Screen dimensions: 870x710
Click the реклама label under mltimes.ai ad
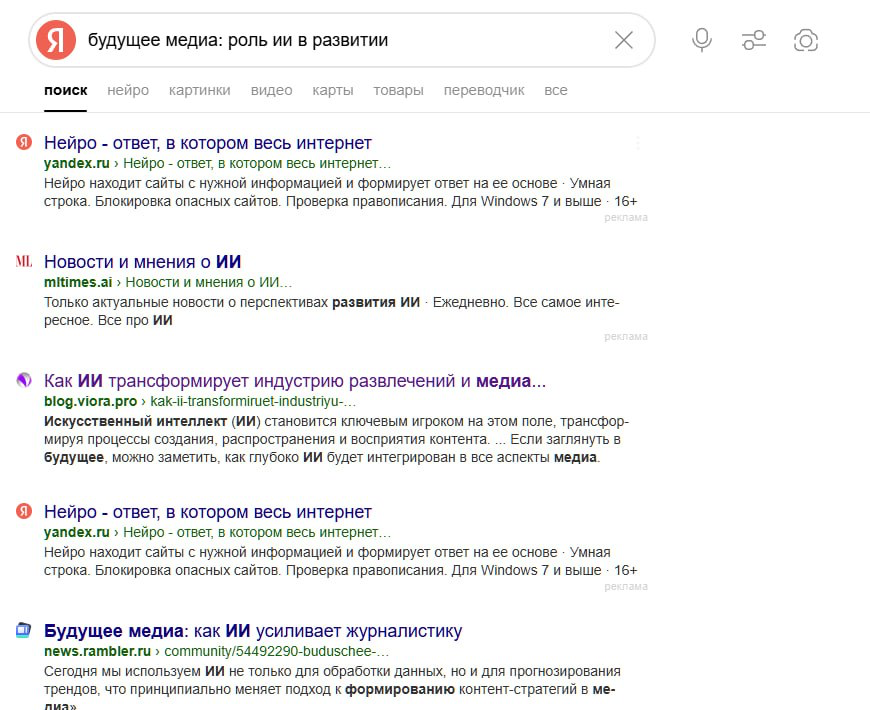tap(625, 336)
